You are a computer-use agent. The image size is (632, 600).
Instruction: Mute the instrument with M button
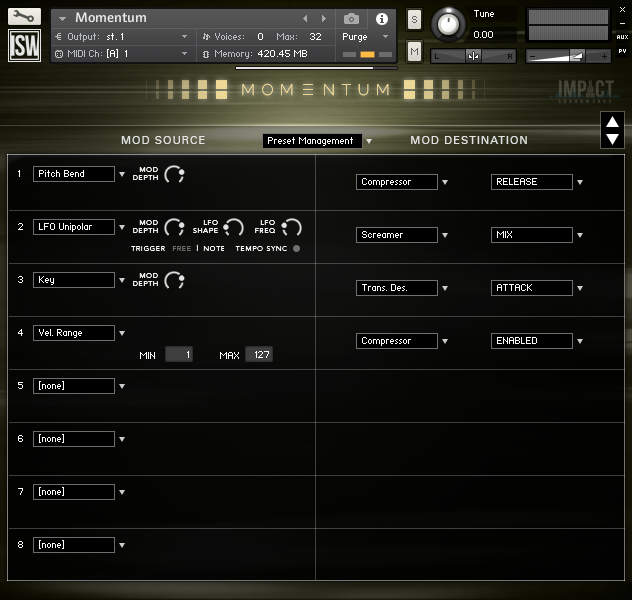pyautogui.click(x=414, y=52)
